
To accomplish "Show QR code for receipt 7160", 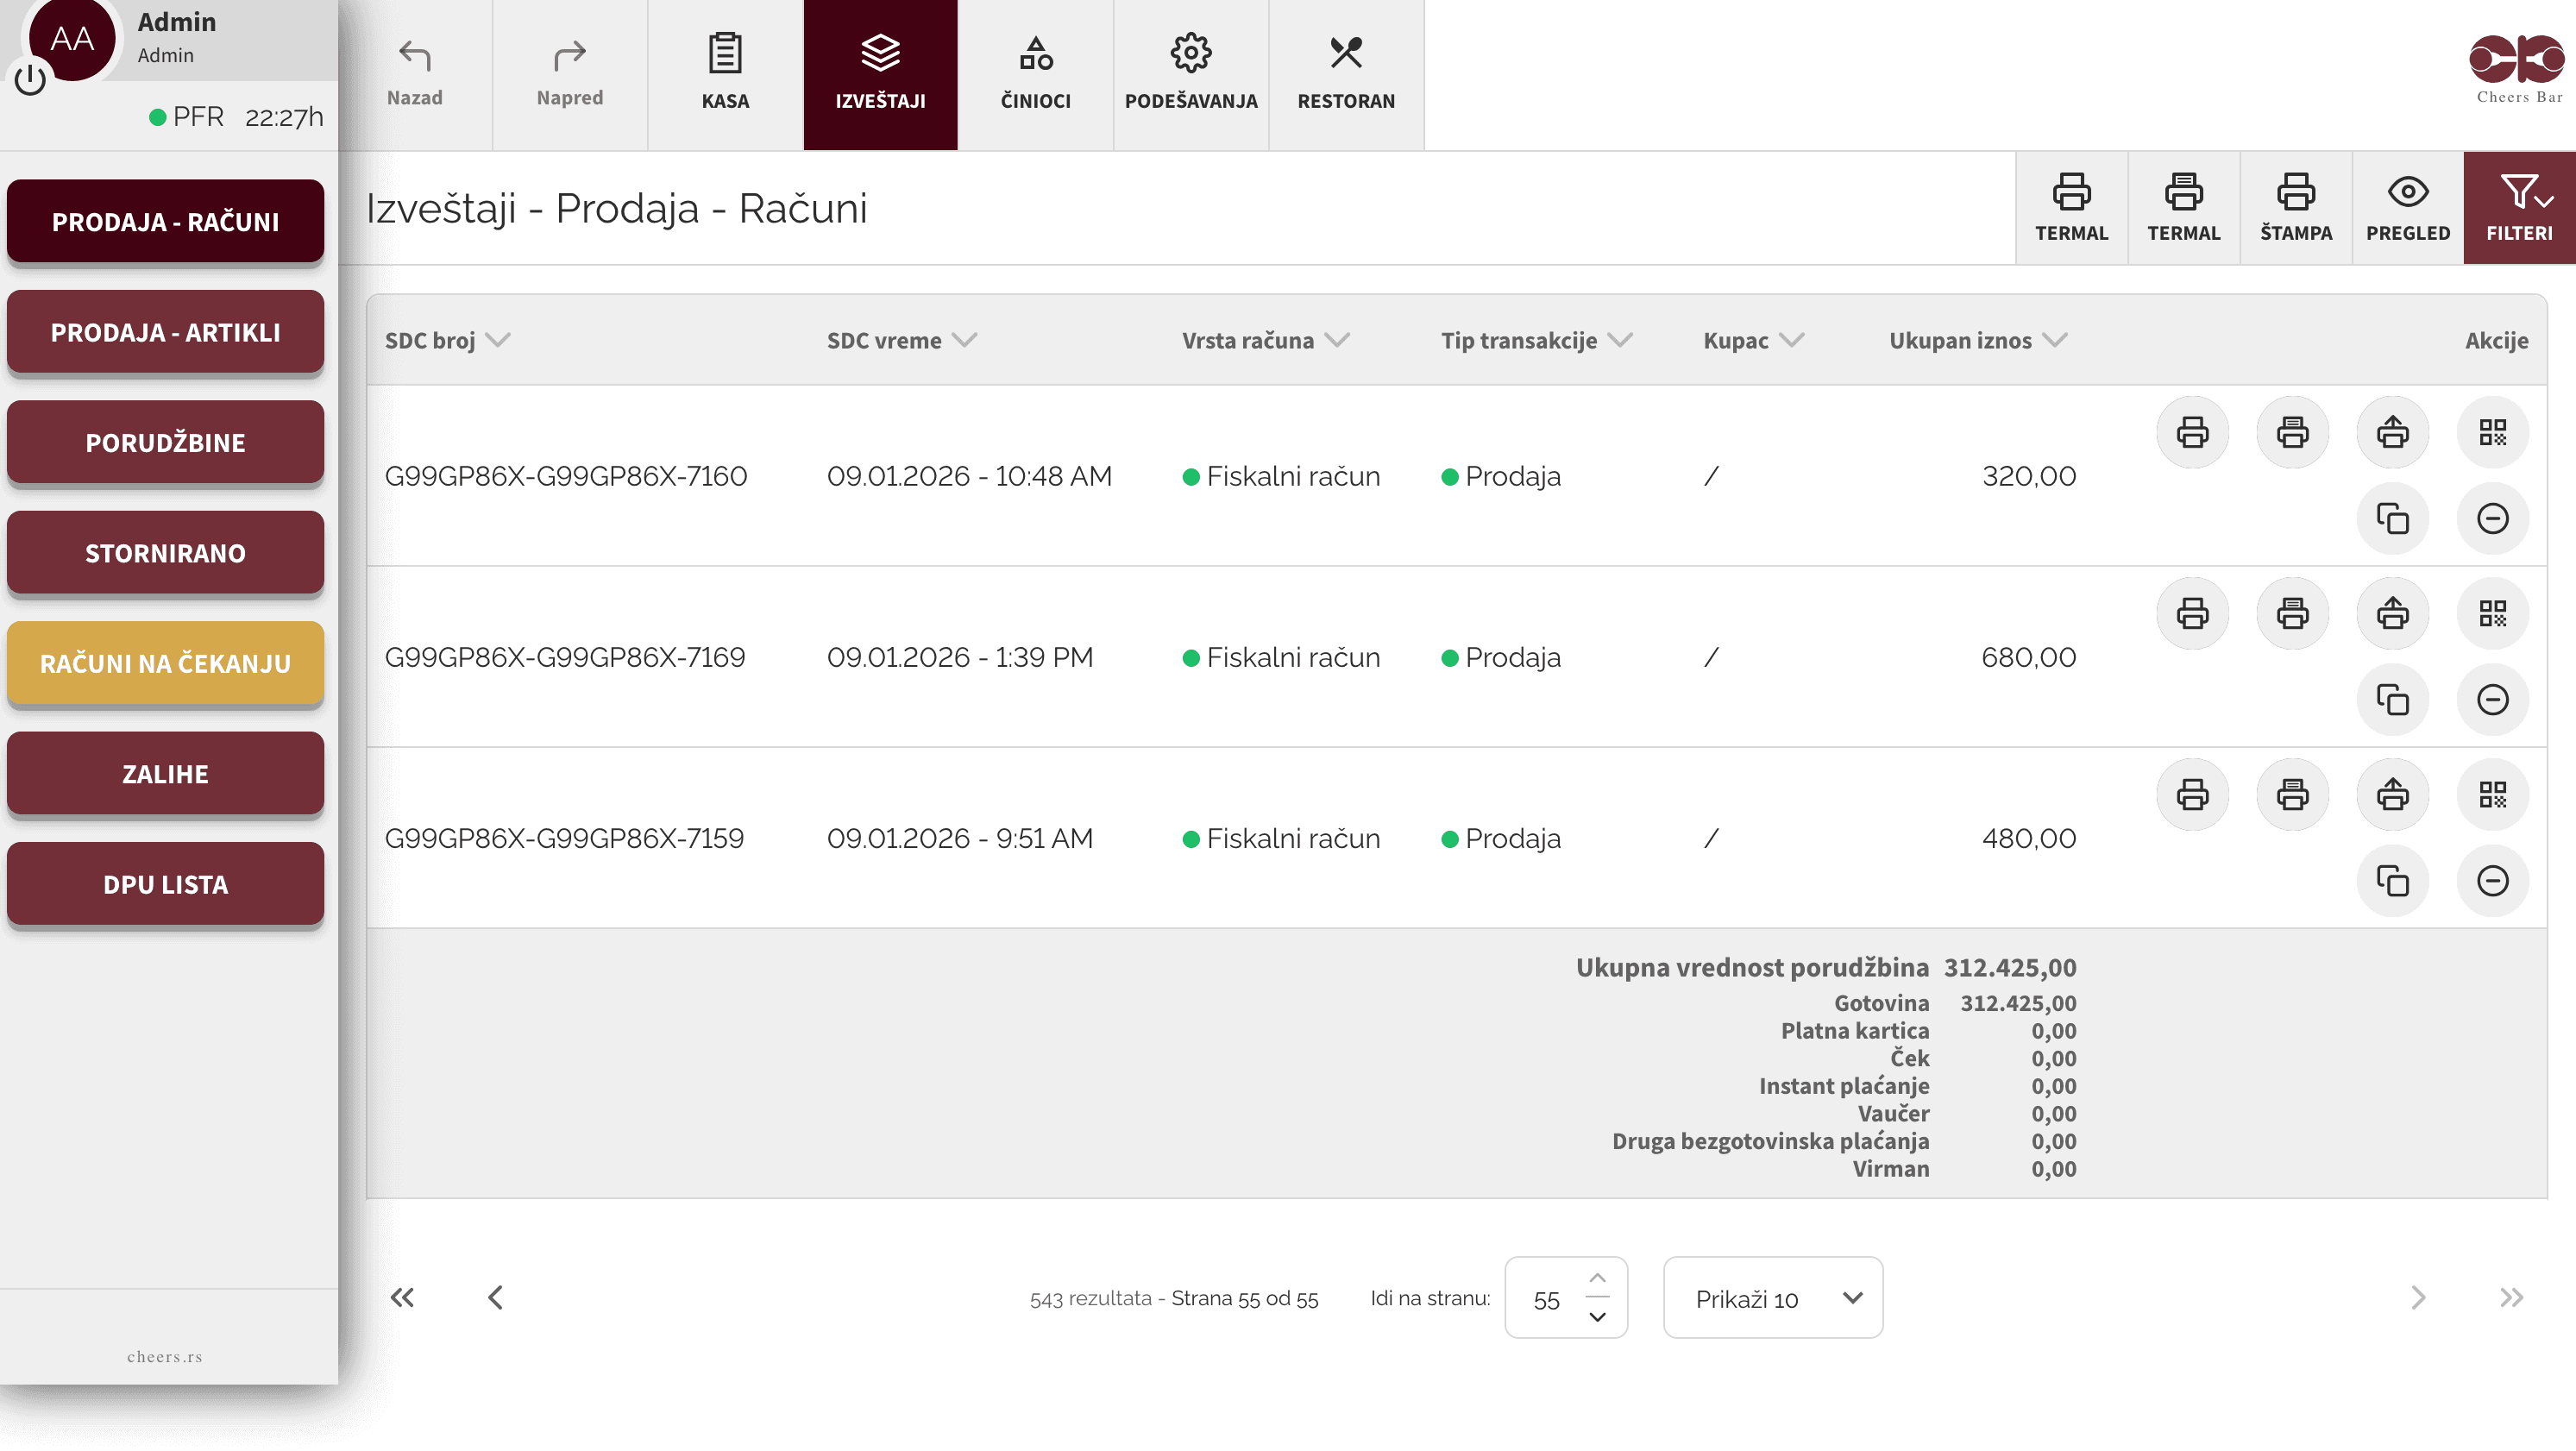I will (2492, 432).
